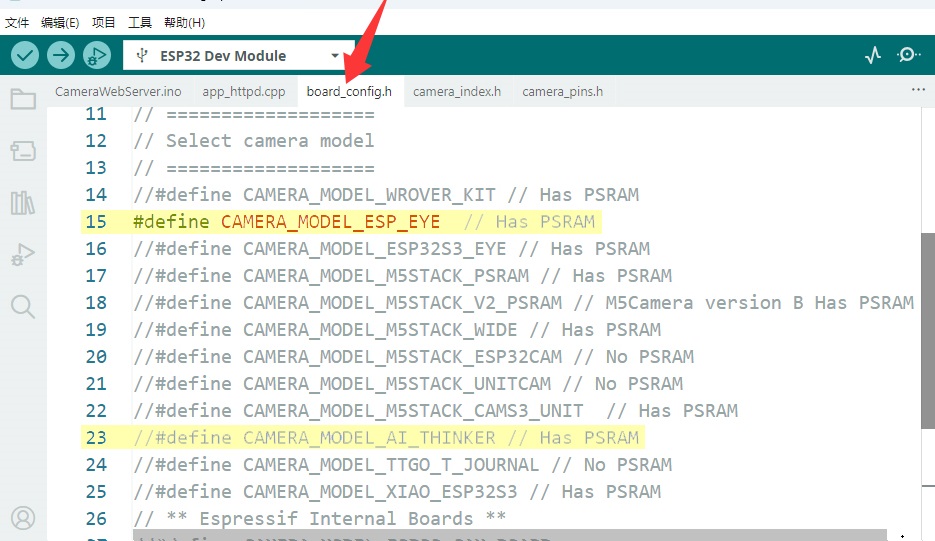The height and width of the screenshot is (541, 935).
Task: Click the CAMERA_MODEL_TTGO_T_JOURNAL line
Action: [403, 465]
